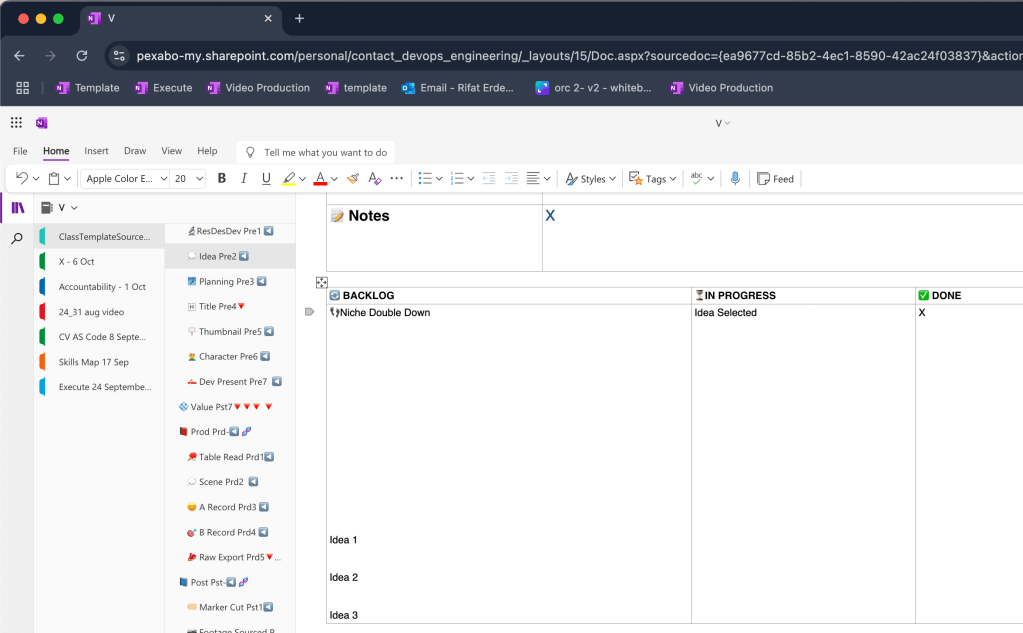Click the paragraph alignment icon

tap(533, 178)
